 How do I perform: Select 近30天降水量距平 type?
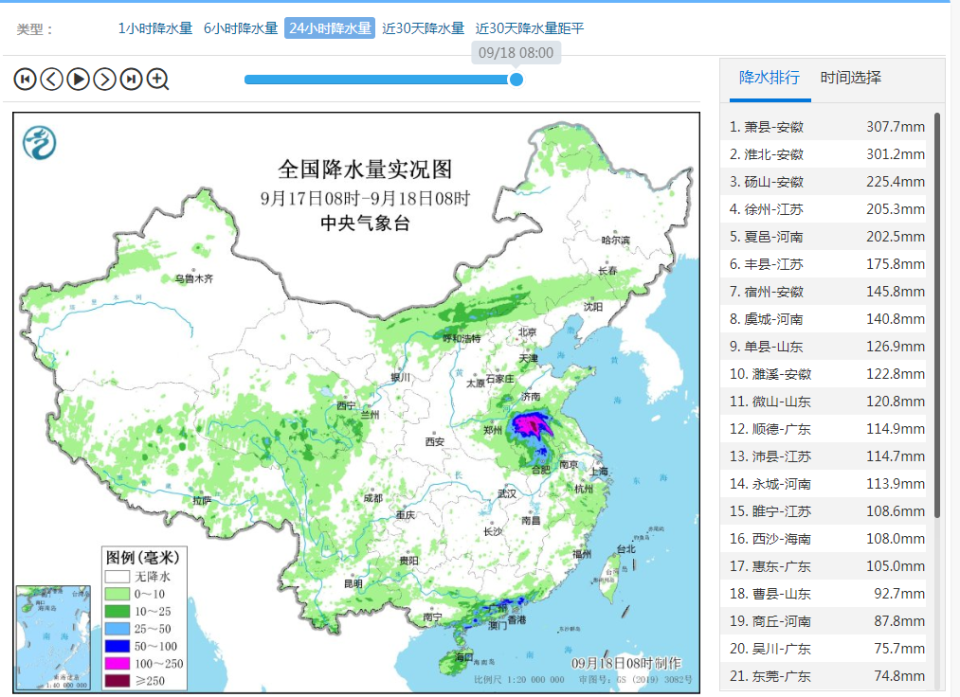point(531,29)
